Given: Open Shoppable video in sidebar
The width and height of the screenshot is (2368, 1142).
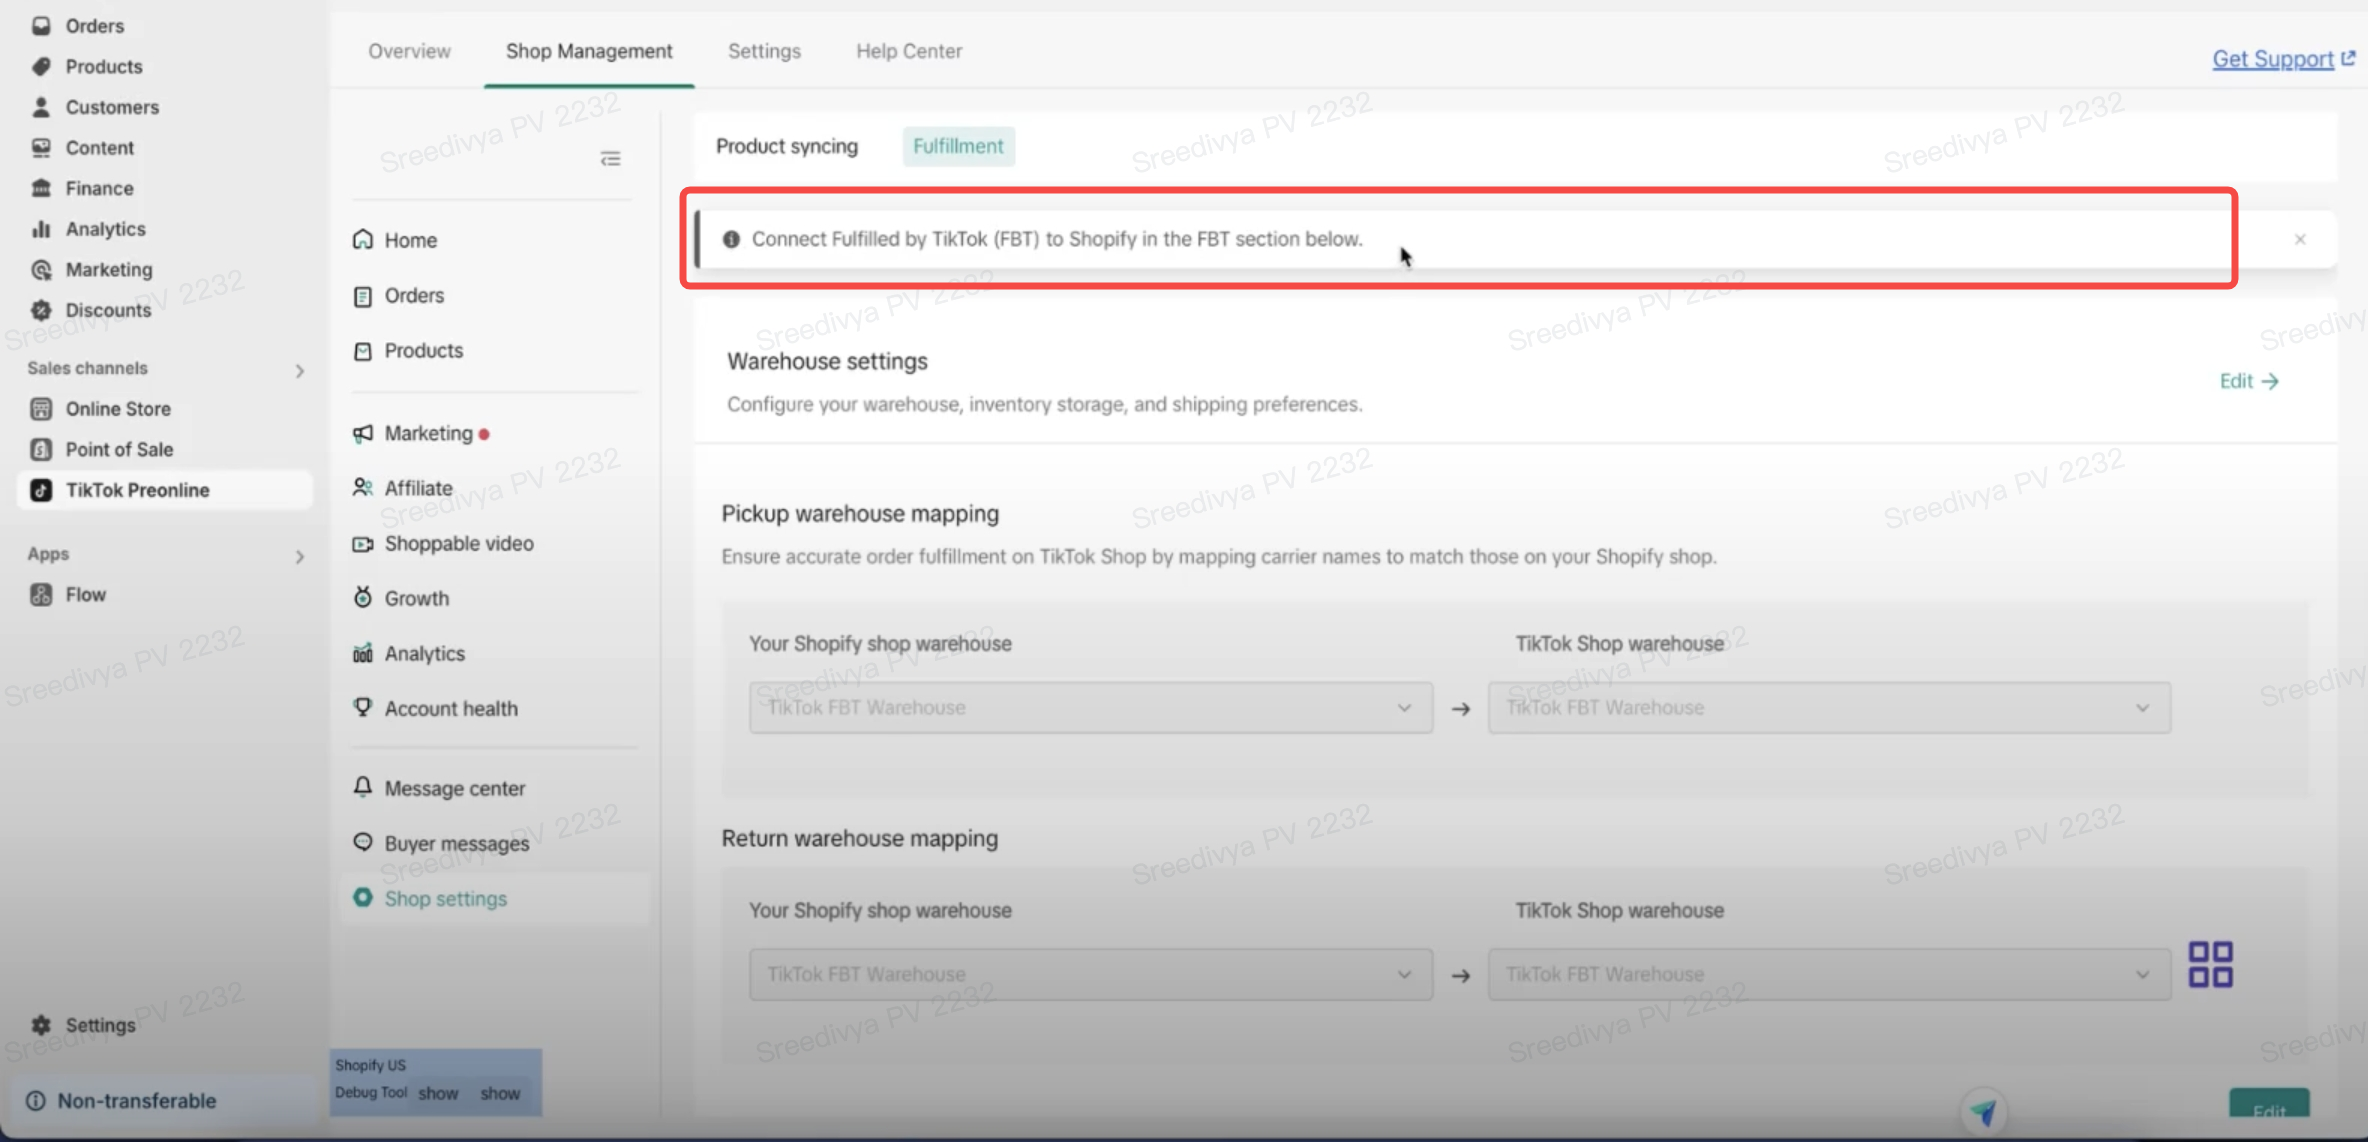Looking at the screenshot, I should click(459, 543).
